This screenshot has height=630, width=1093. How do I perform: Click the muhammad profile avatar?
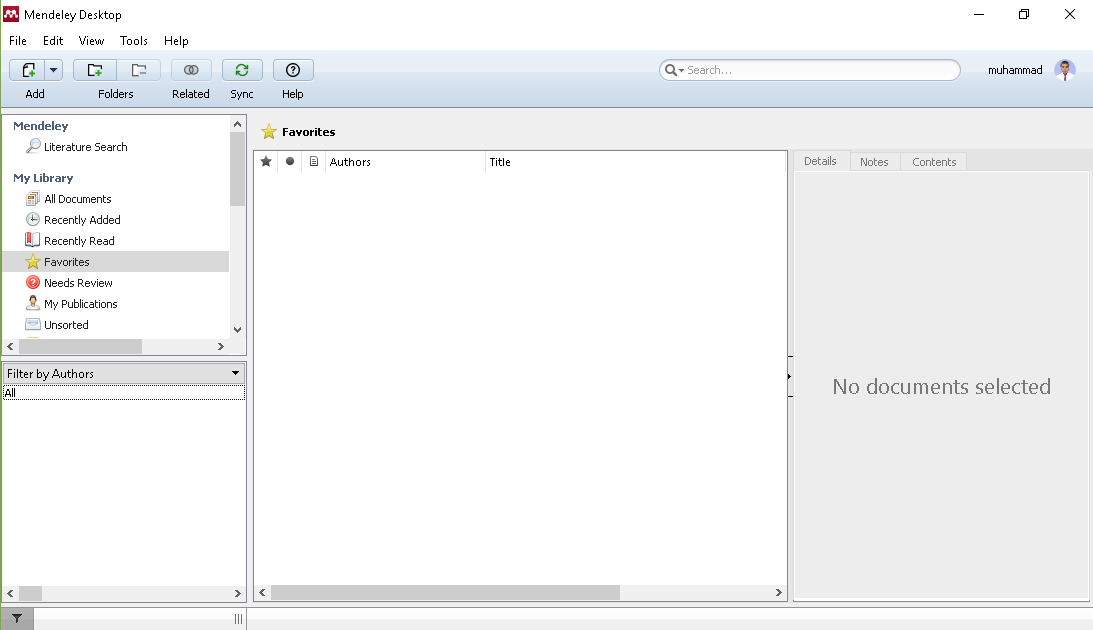[1065, 70]
